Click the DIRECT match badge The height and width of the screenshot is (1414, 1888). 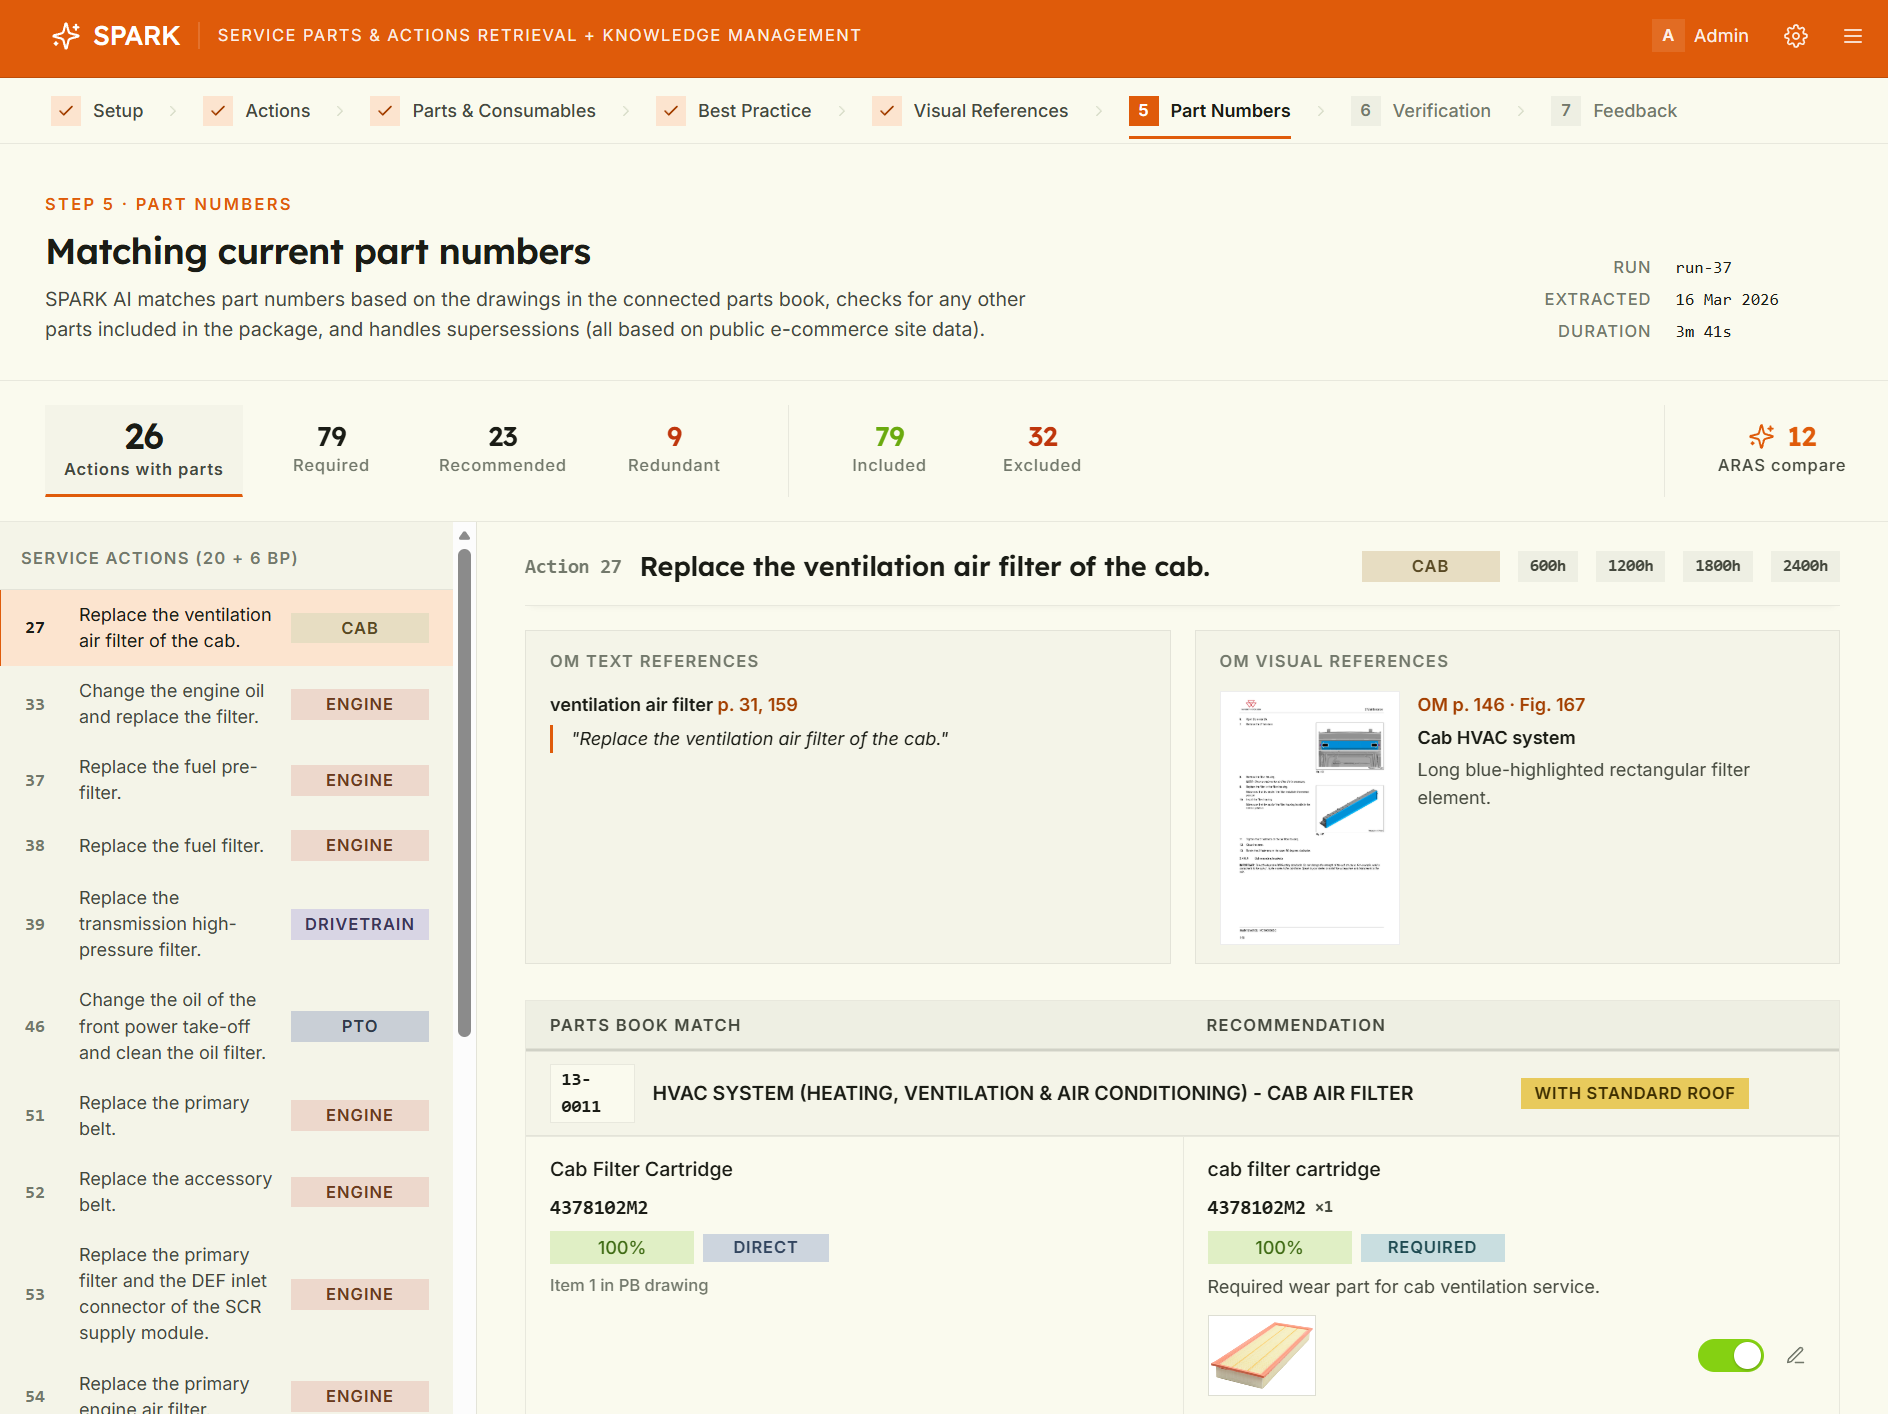point(766,1248)
